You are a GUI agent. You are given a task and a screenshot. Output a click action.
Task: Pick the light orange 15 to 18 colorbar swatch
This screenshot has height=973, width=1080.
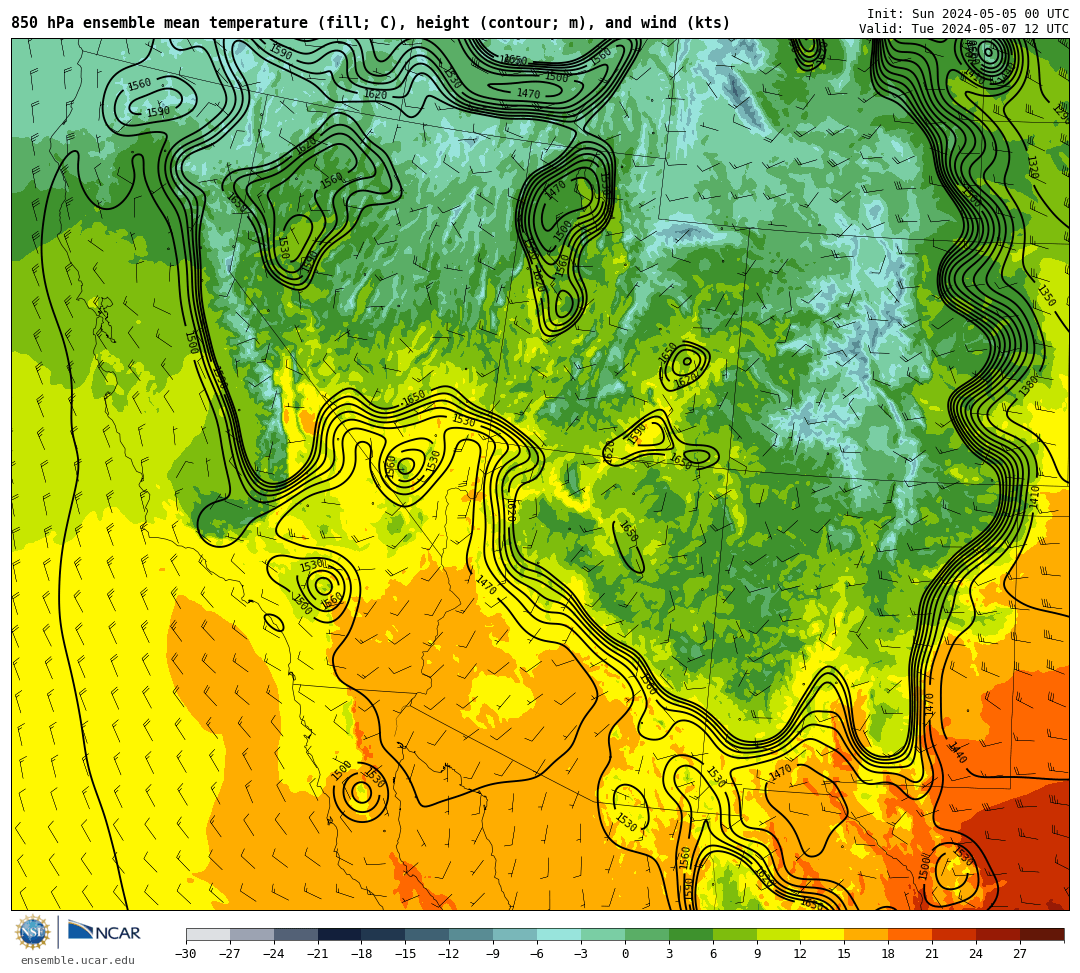[866, 934]
